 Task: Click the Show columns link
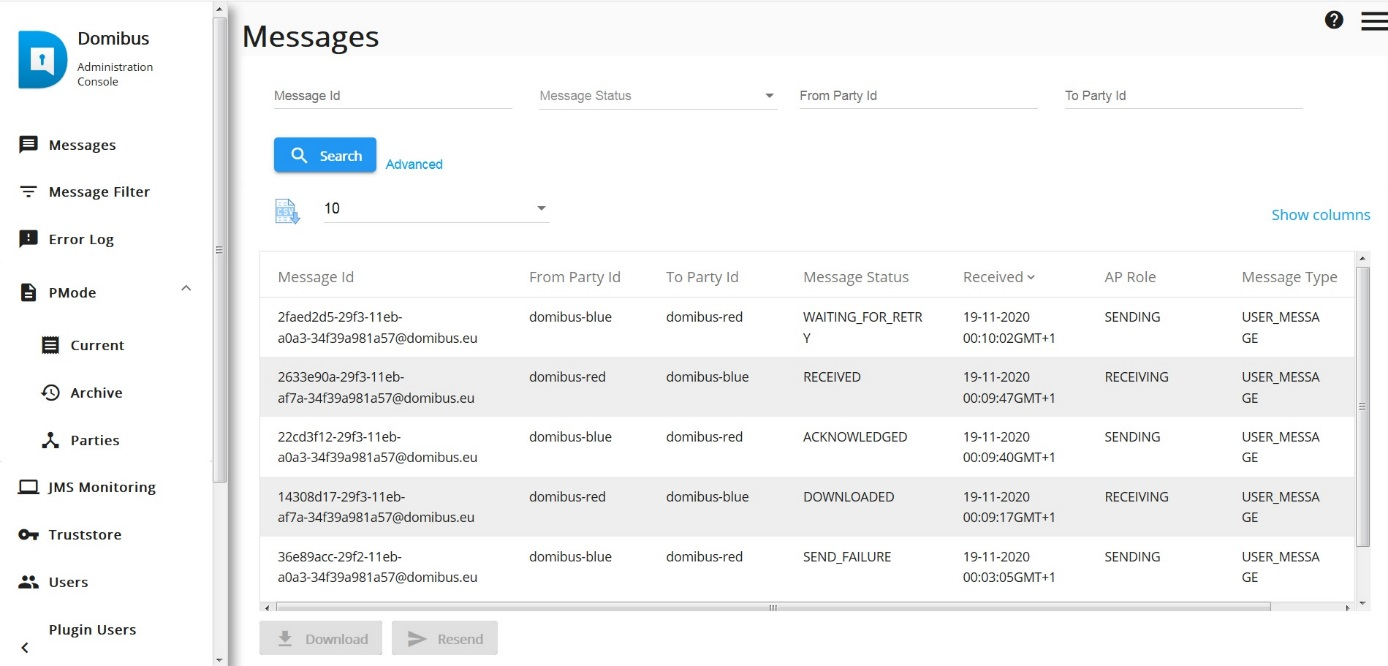point(1321,215)
